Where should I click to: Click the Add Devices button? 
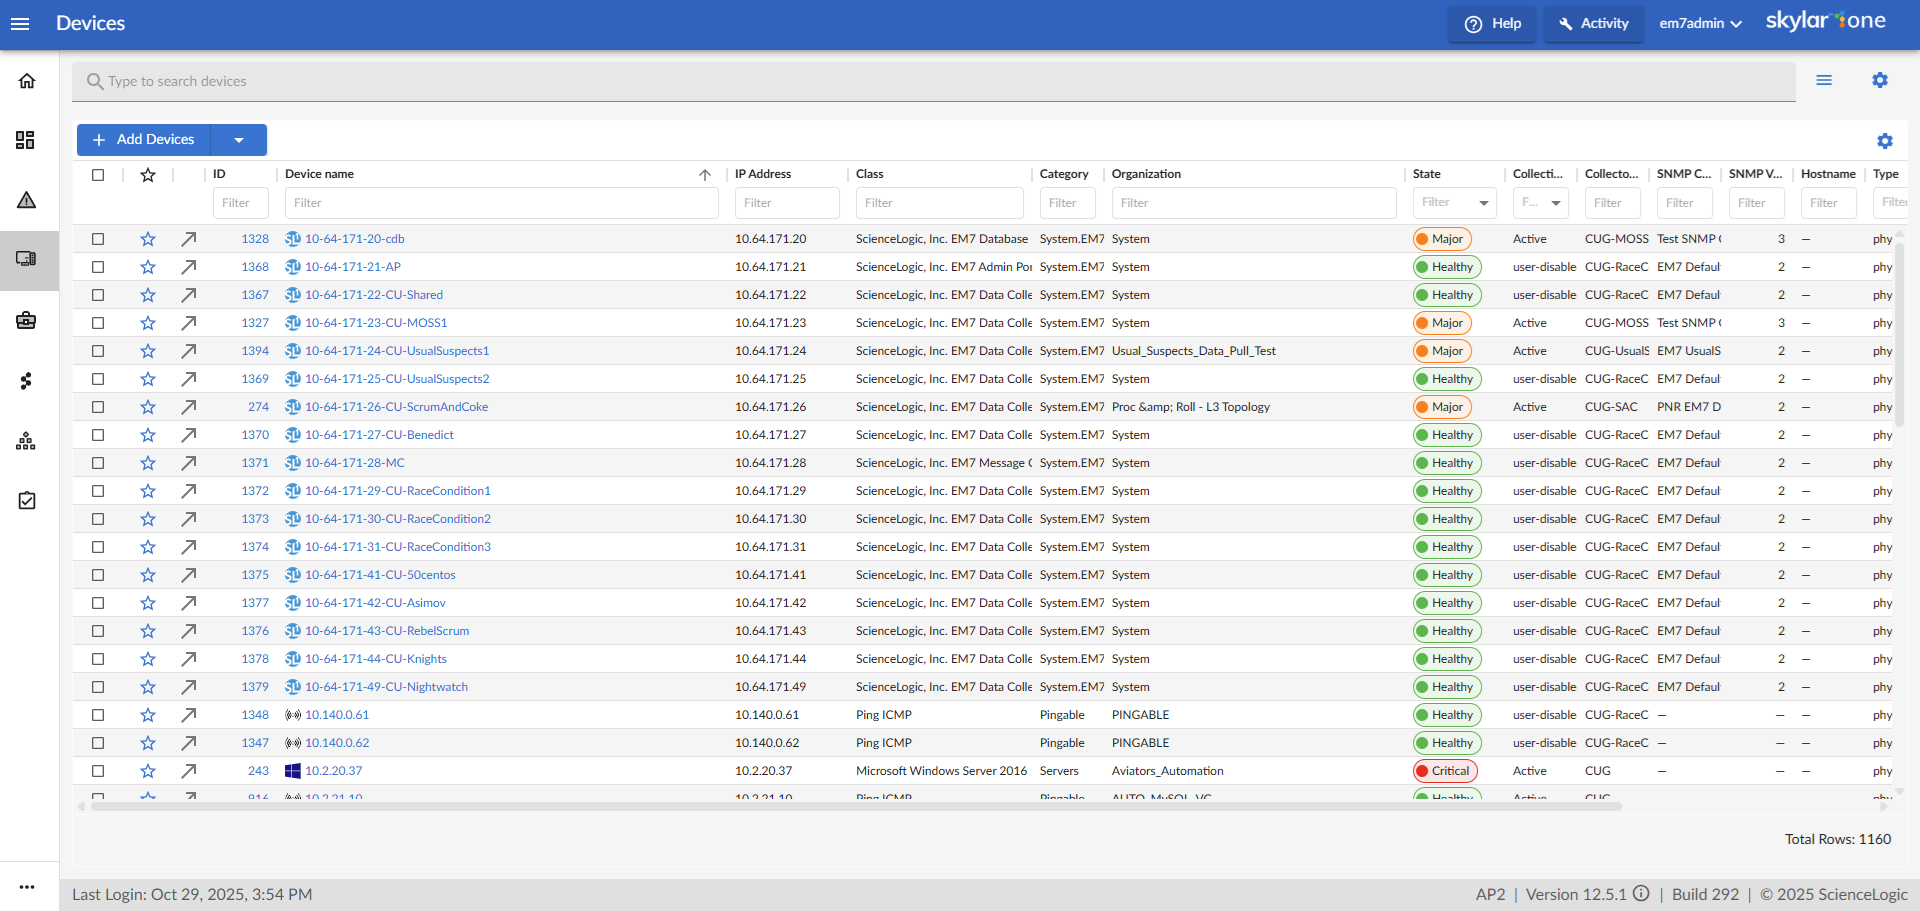coord(144,140)
